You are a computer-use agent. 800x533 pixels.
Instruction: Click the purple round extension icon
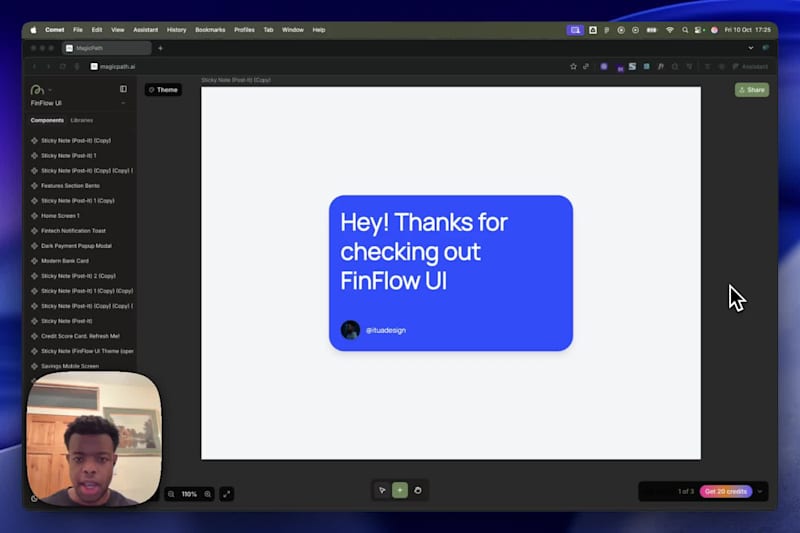coord(604,67)
